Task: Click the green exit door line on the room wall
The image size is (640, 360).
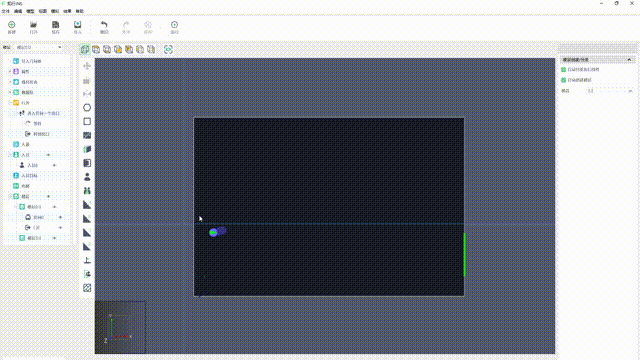Action: point(464,255)
